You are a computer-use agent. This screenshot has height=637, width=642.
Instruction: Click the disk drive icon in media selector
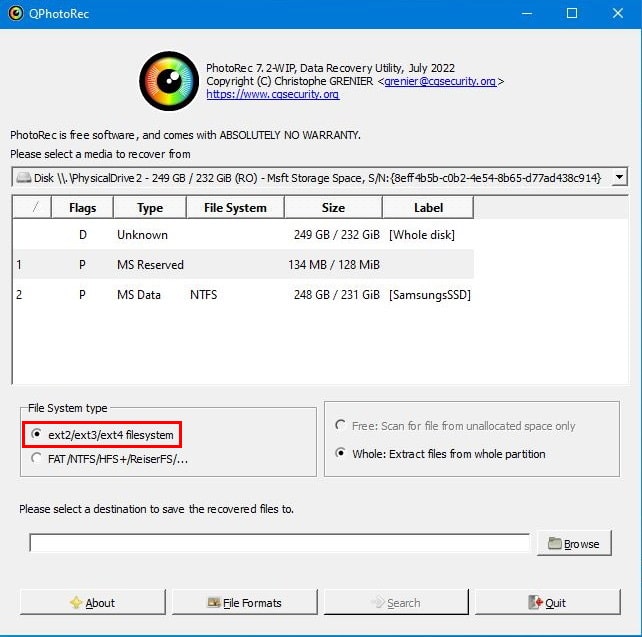click(x=24, y=178)
